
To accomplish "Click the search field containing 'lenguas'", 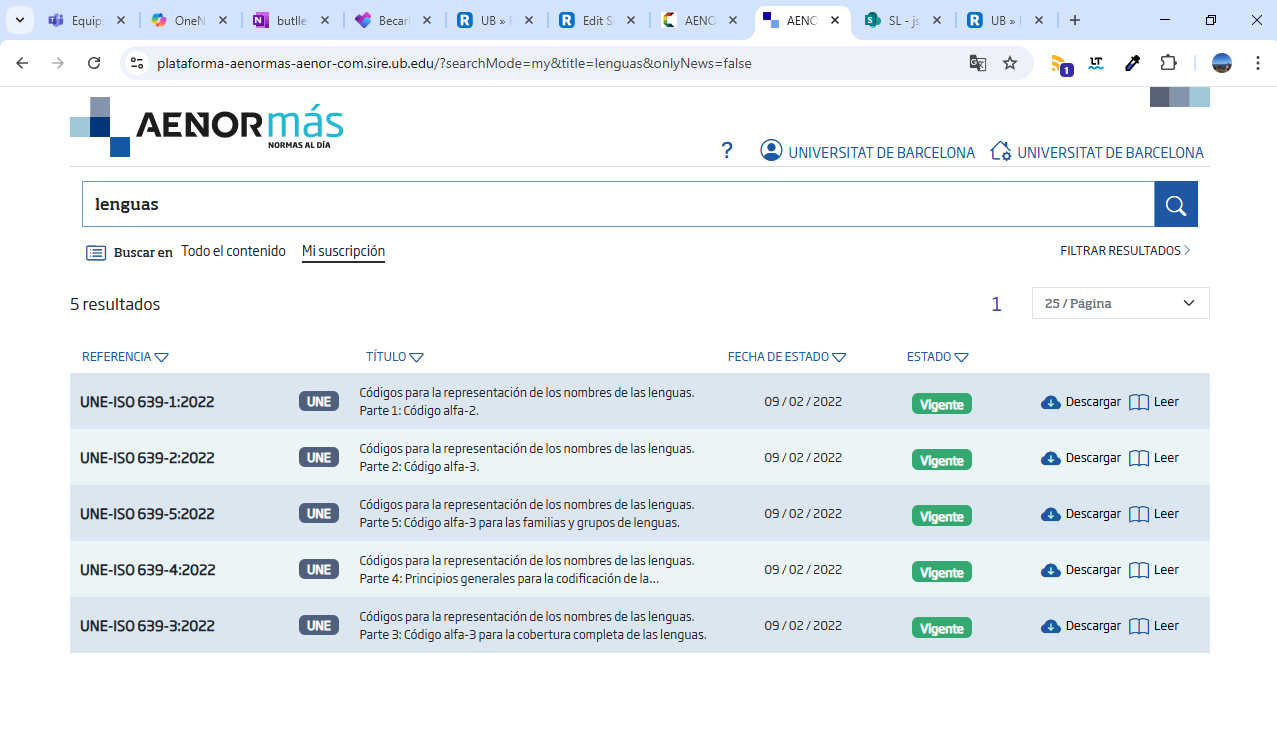I will (617, 205).
